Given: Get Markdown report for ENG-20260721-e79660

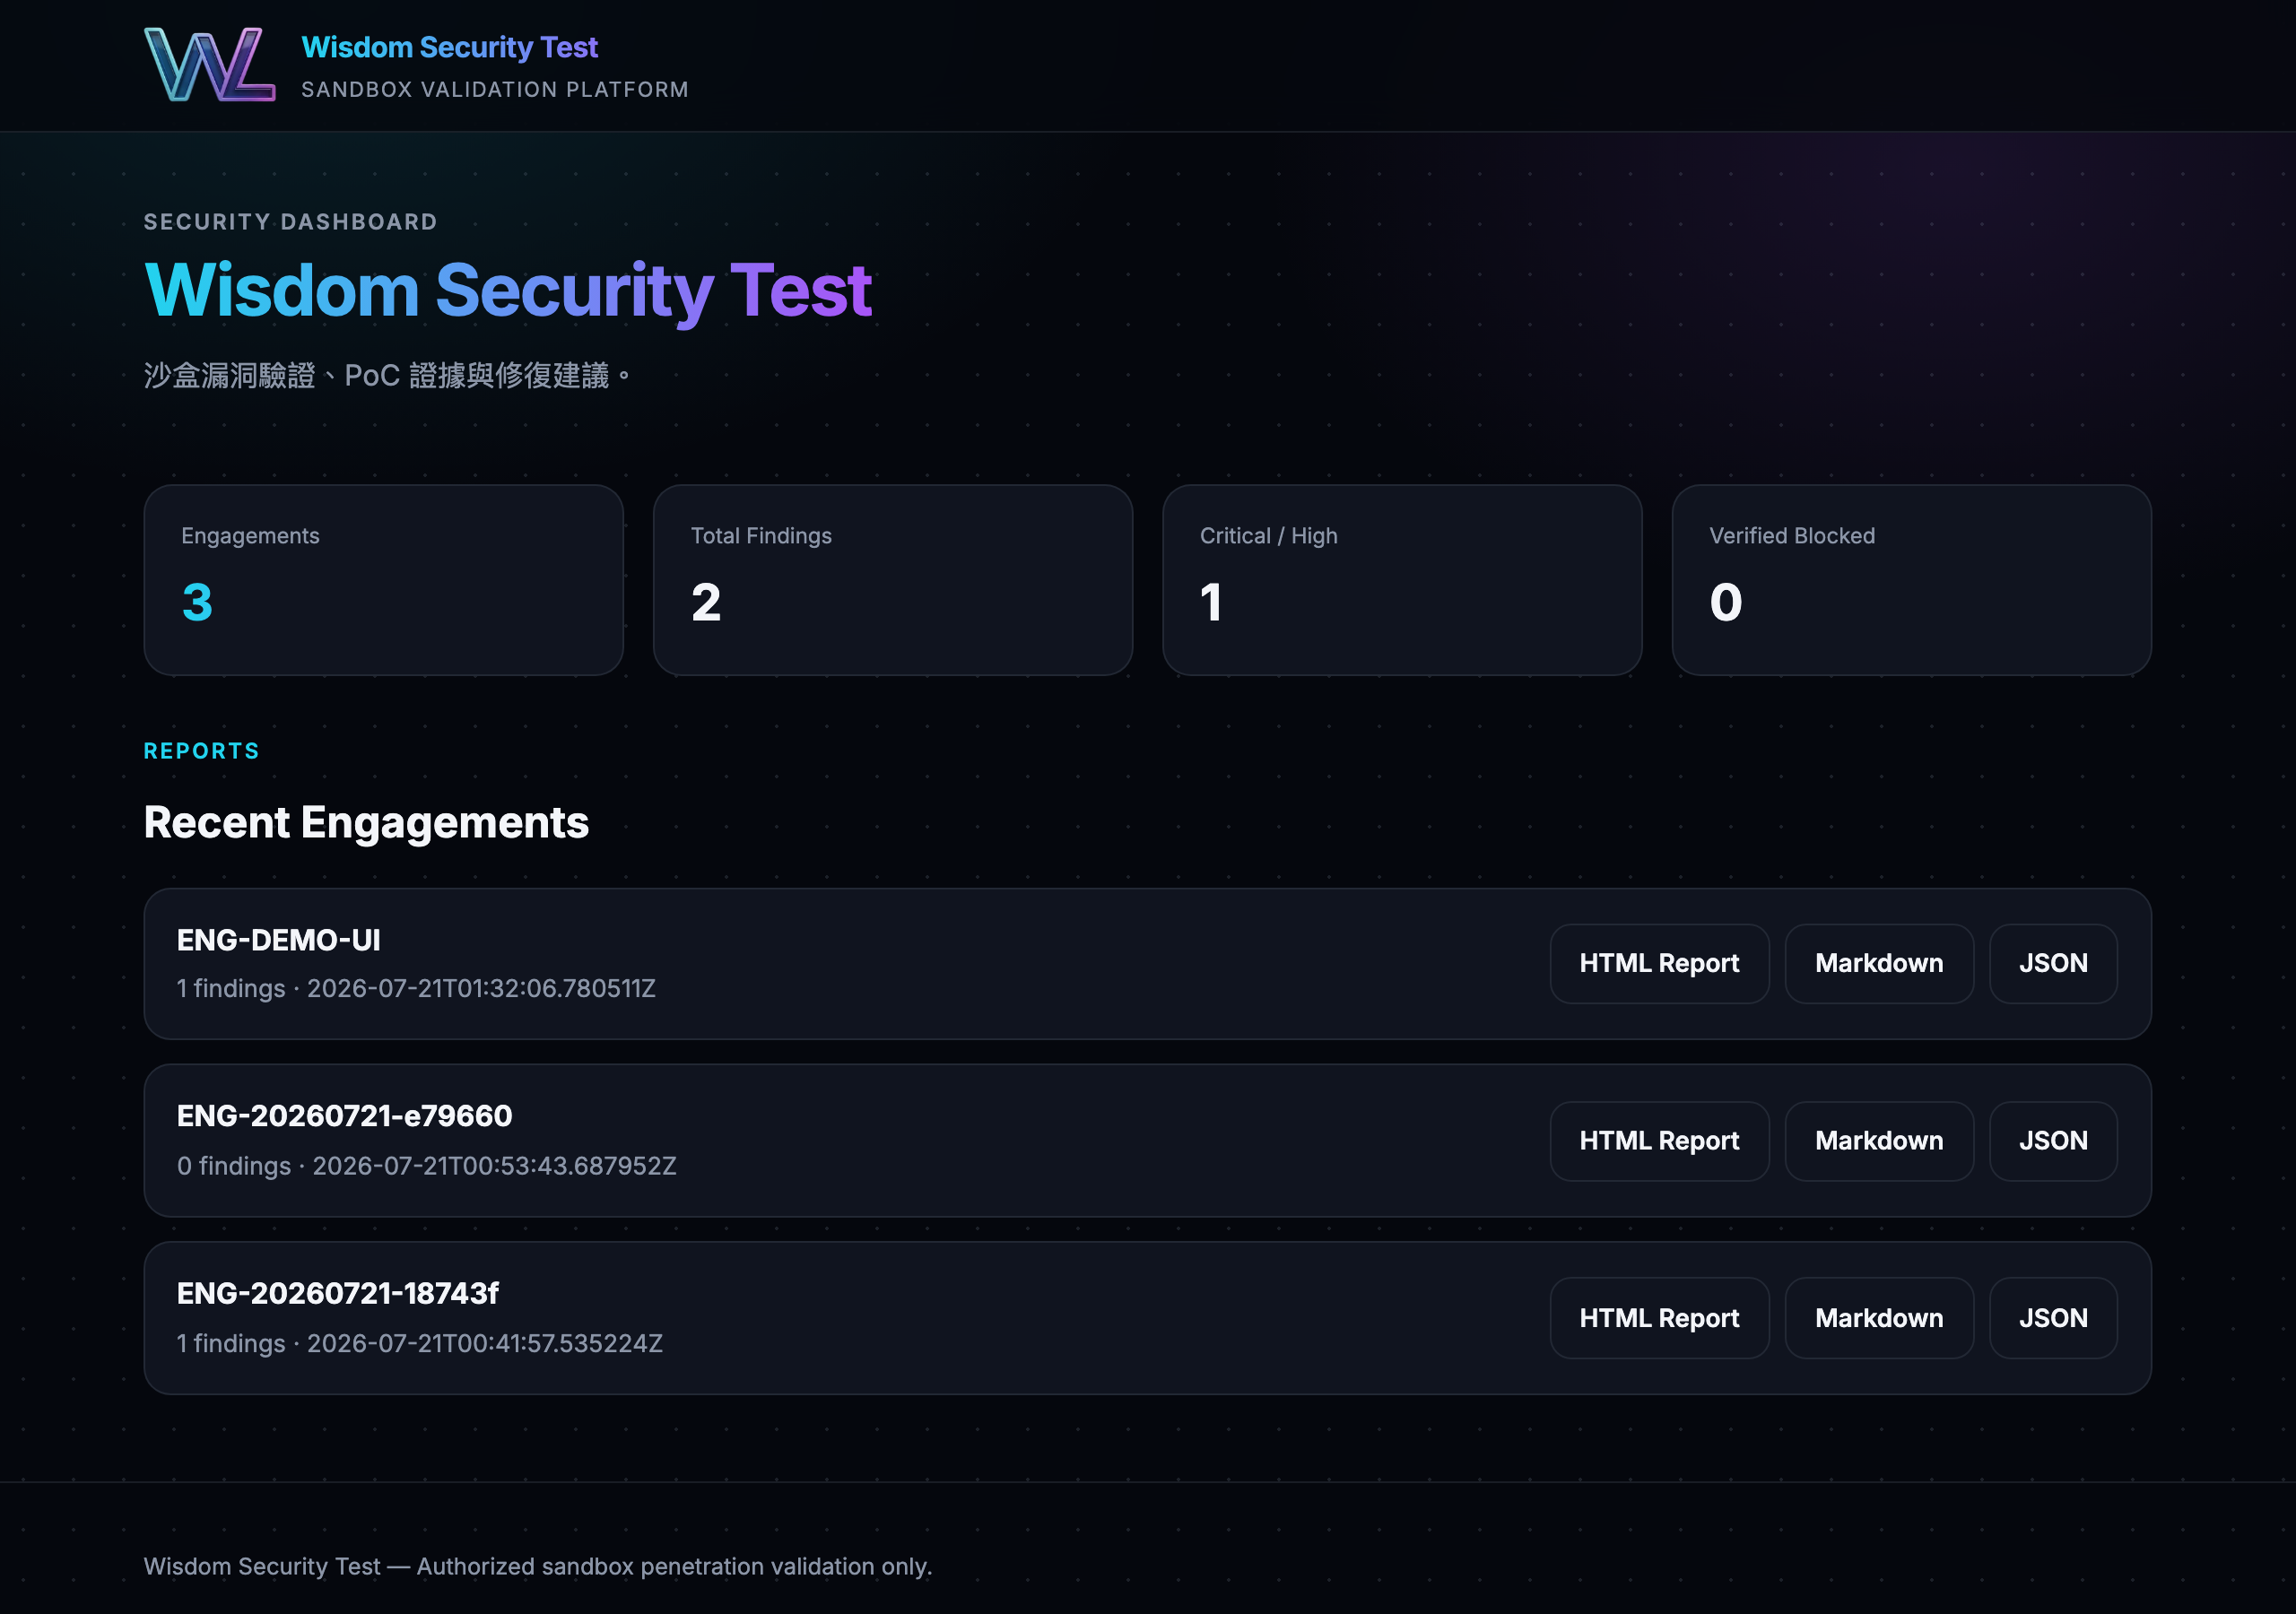Looking at the screenshot, I should (x=1879, y=1141).
